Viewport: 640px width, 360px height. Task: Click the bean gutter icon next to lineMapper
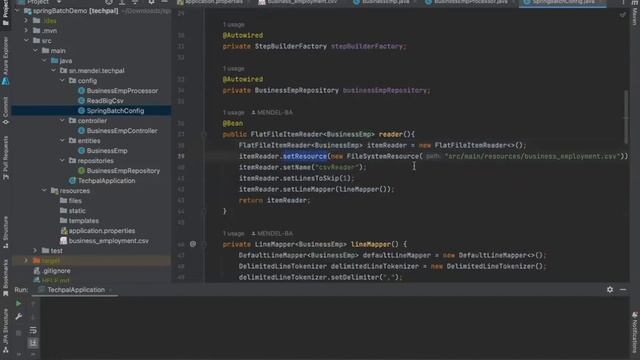tap(193, 244)
